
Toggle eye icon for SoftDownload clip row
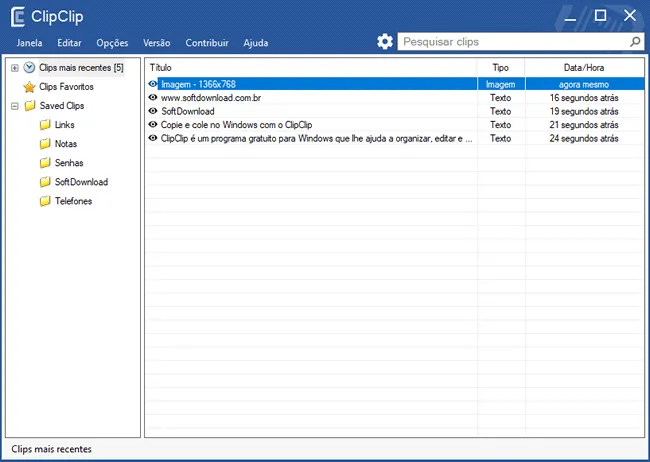(x=153, y=111)
